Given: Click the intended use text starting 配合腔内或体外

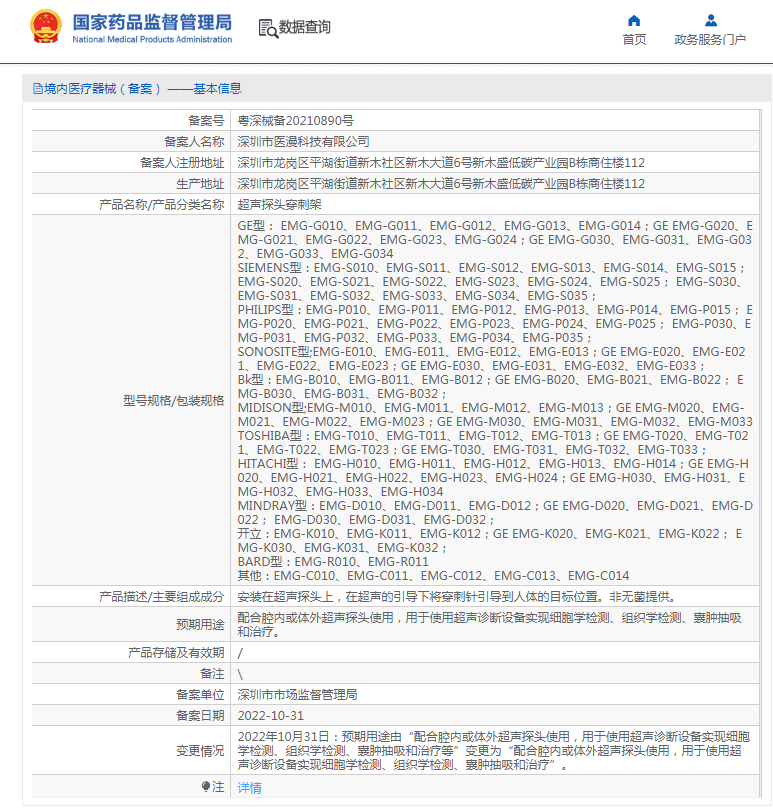Looking at the screenshot, I should tap(489, 625).
